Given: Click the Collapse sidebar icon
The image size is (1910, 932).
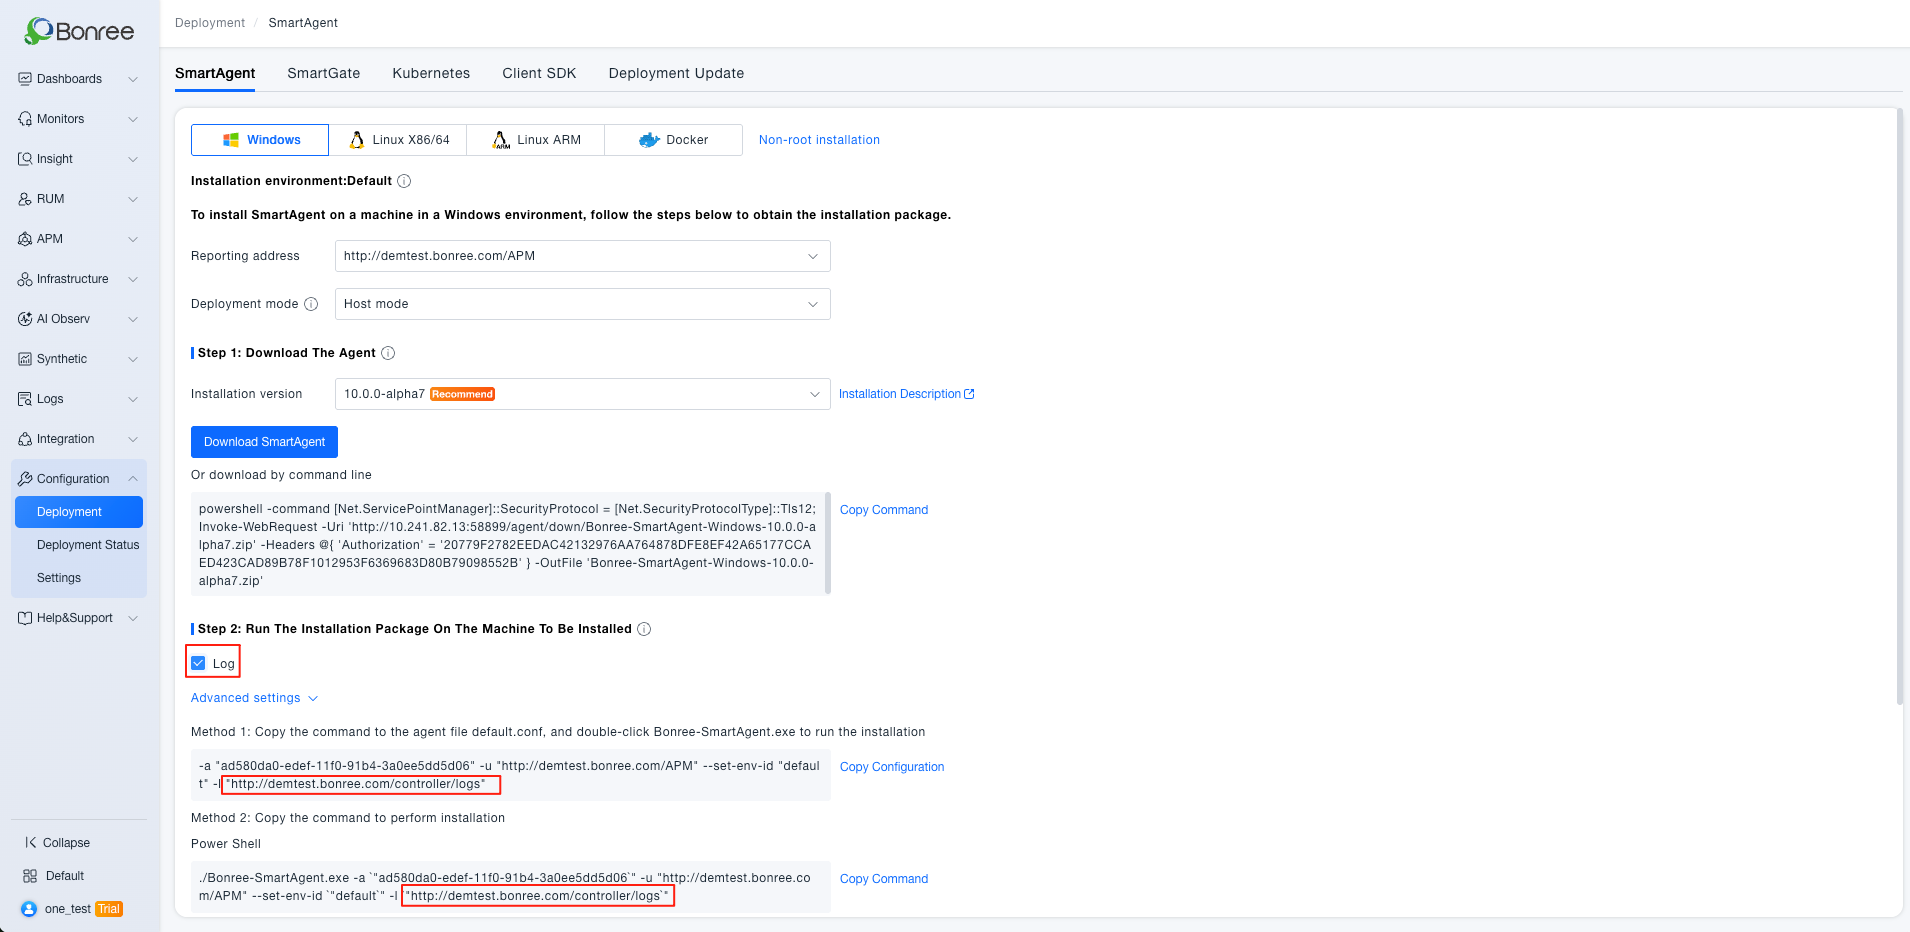Looking at the screenshot, I should (30, 843).
